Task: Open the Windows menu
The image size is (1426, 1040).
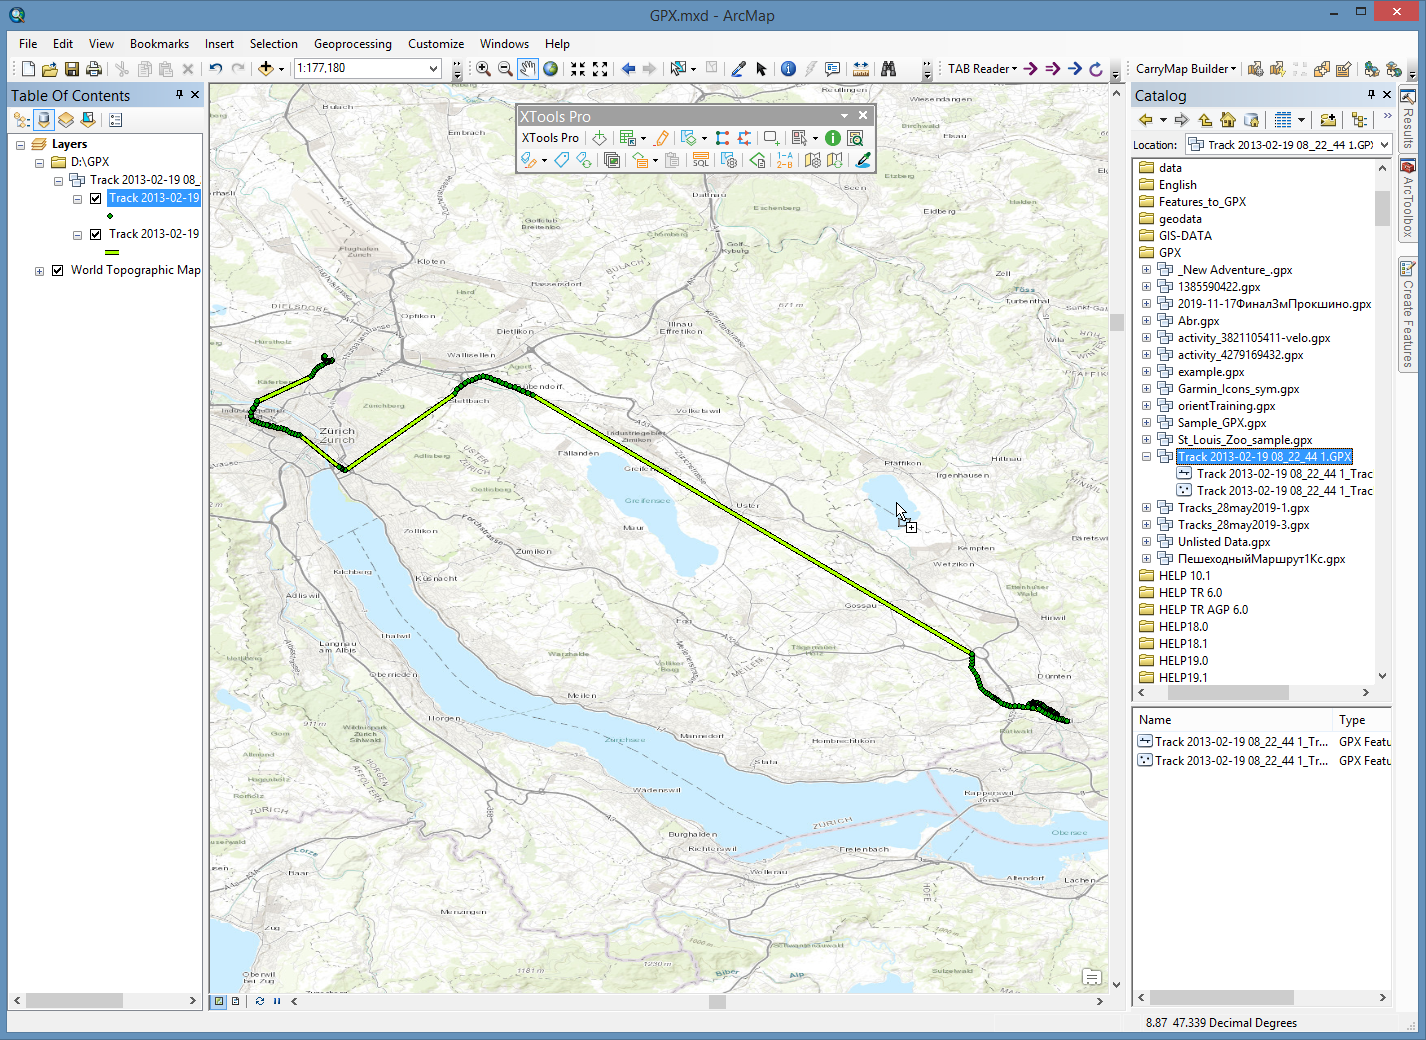Action: tap(504, 44)
